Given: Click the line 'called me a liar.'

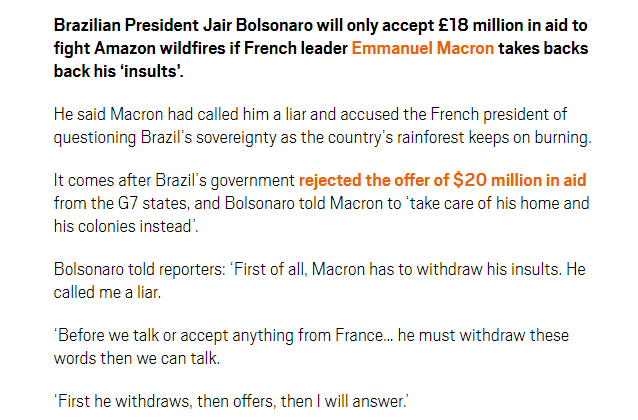Looking at the screenshot, I should pos(107,292).
